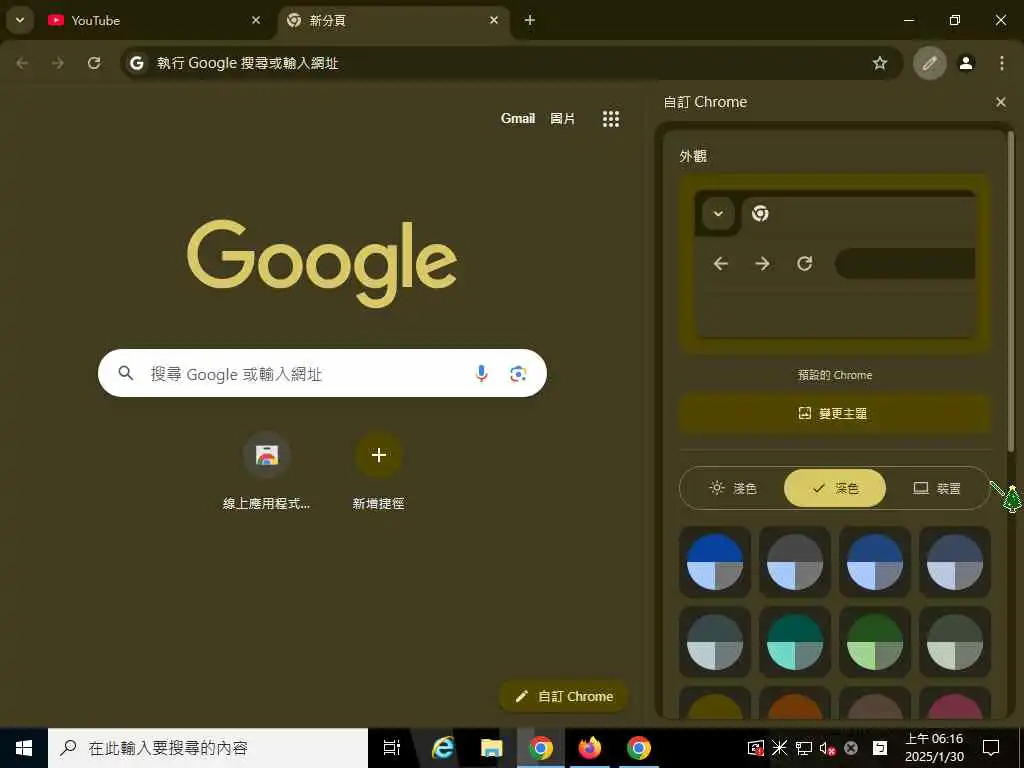Choose the teal color swatch

point(795,642)
